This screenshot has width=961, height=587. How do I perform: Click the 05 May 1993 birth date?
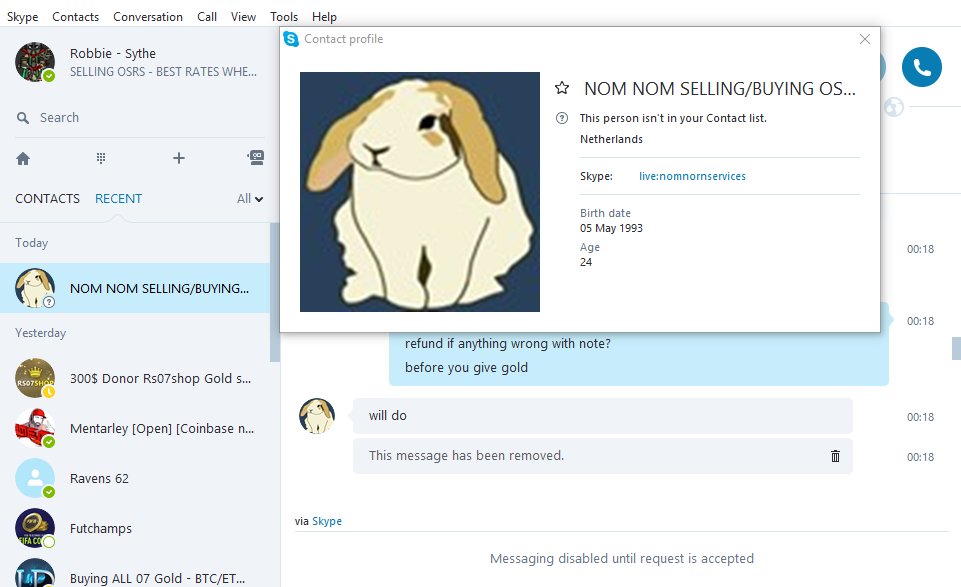[x=611, y=228]
